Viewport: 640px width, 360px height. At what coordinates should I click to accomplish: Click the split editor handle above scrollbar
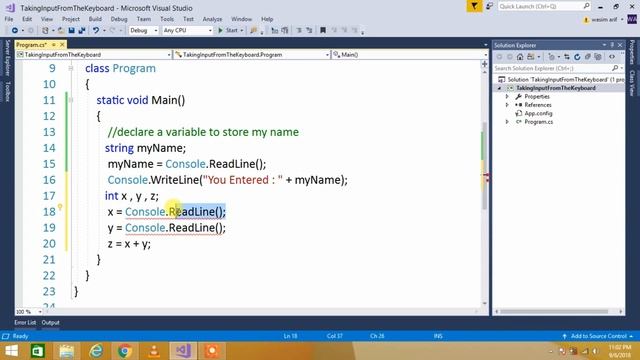484,64
